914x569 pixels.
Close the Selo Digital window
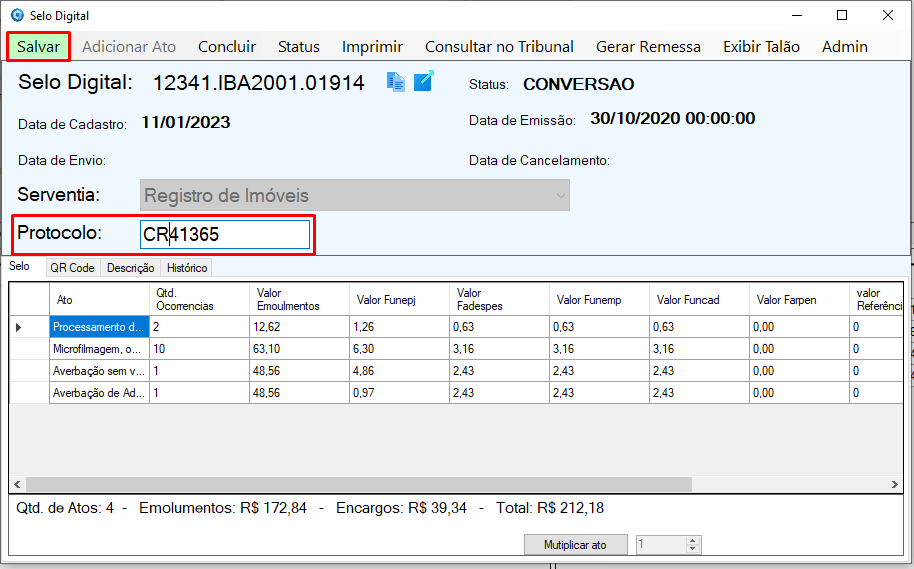tap(888, 15)
